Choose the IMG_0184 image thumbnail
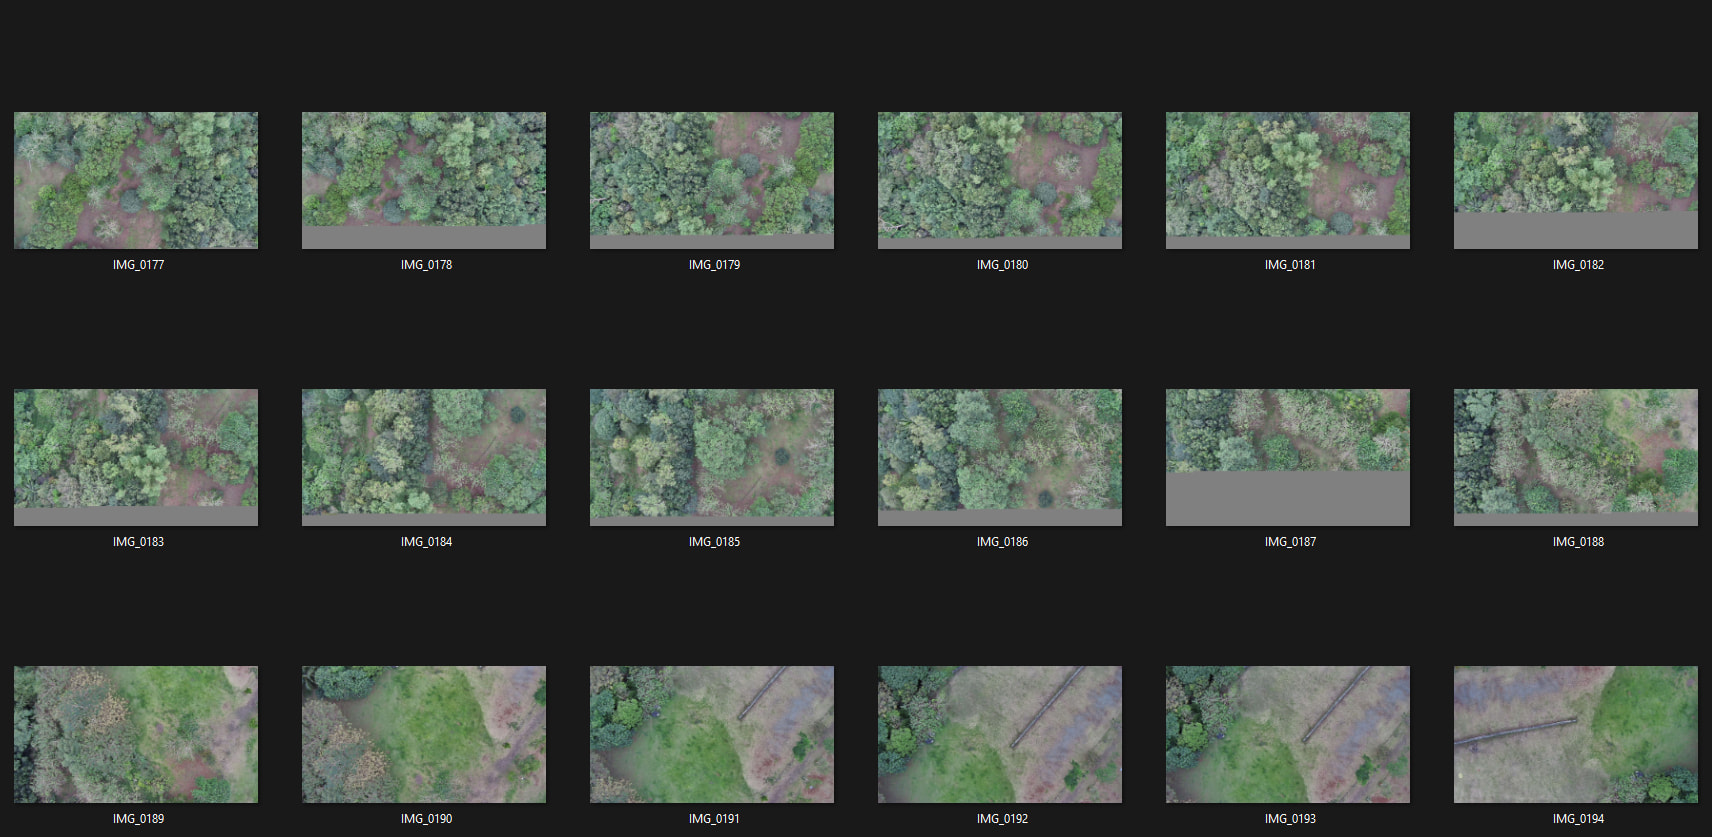1712x837 pixels. pyautogui.click(x=424, y=457)
